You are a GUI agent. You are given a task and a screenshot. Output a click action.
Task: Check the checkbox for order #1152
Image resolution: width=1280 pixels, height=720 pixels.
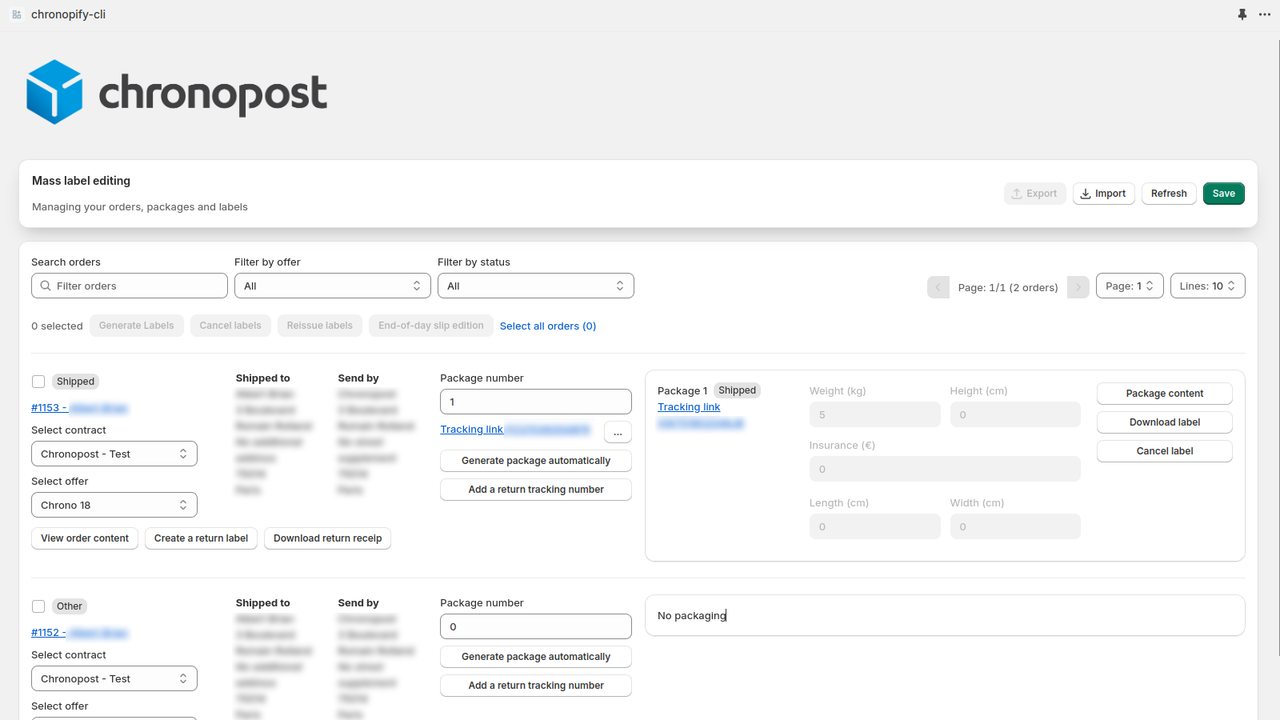click(x=38, y=606)
